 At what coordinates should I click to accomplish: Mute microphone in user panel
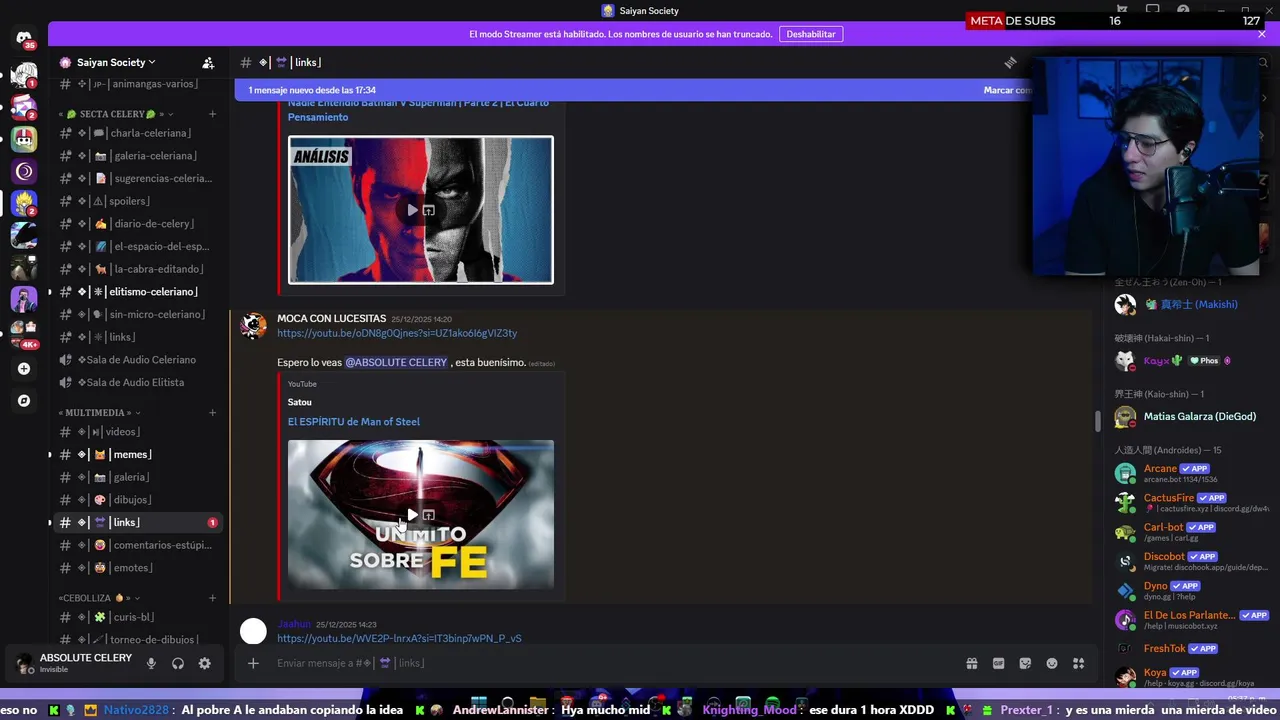(151, 663)
